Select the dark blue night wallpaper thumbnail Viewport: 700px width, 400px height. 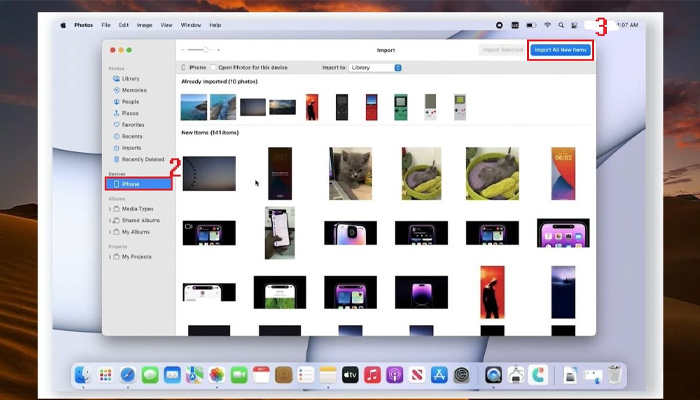pyautogui.click(x=563, y=292)
